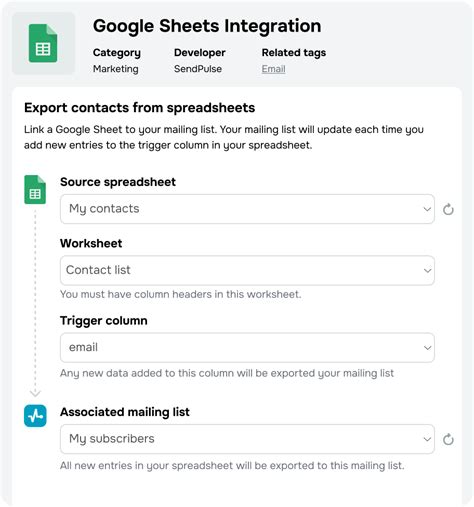Click the chevron in the Trigger column field
Screen dimensions: 474x507
[x=427, y=348]
